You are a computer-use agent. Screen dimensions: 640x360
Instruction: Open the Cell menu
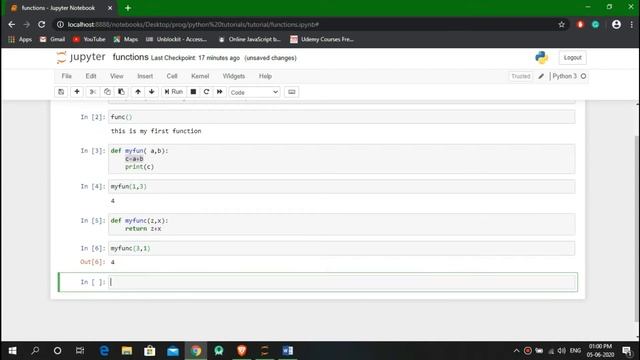click(172, 76)
